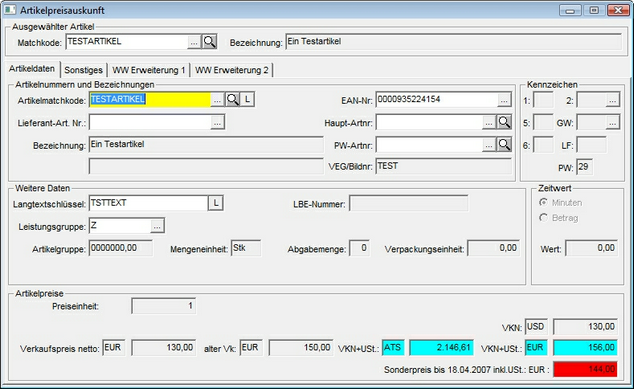Click into the Matchkode input field
This screenshot has height=389, width=634.
pos(127,42)
